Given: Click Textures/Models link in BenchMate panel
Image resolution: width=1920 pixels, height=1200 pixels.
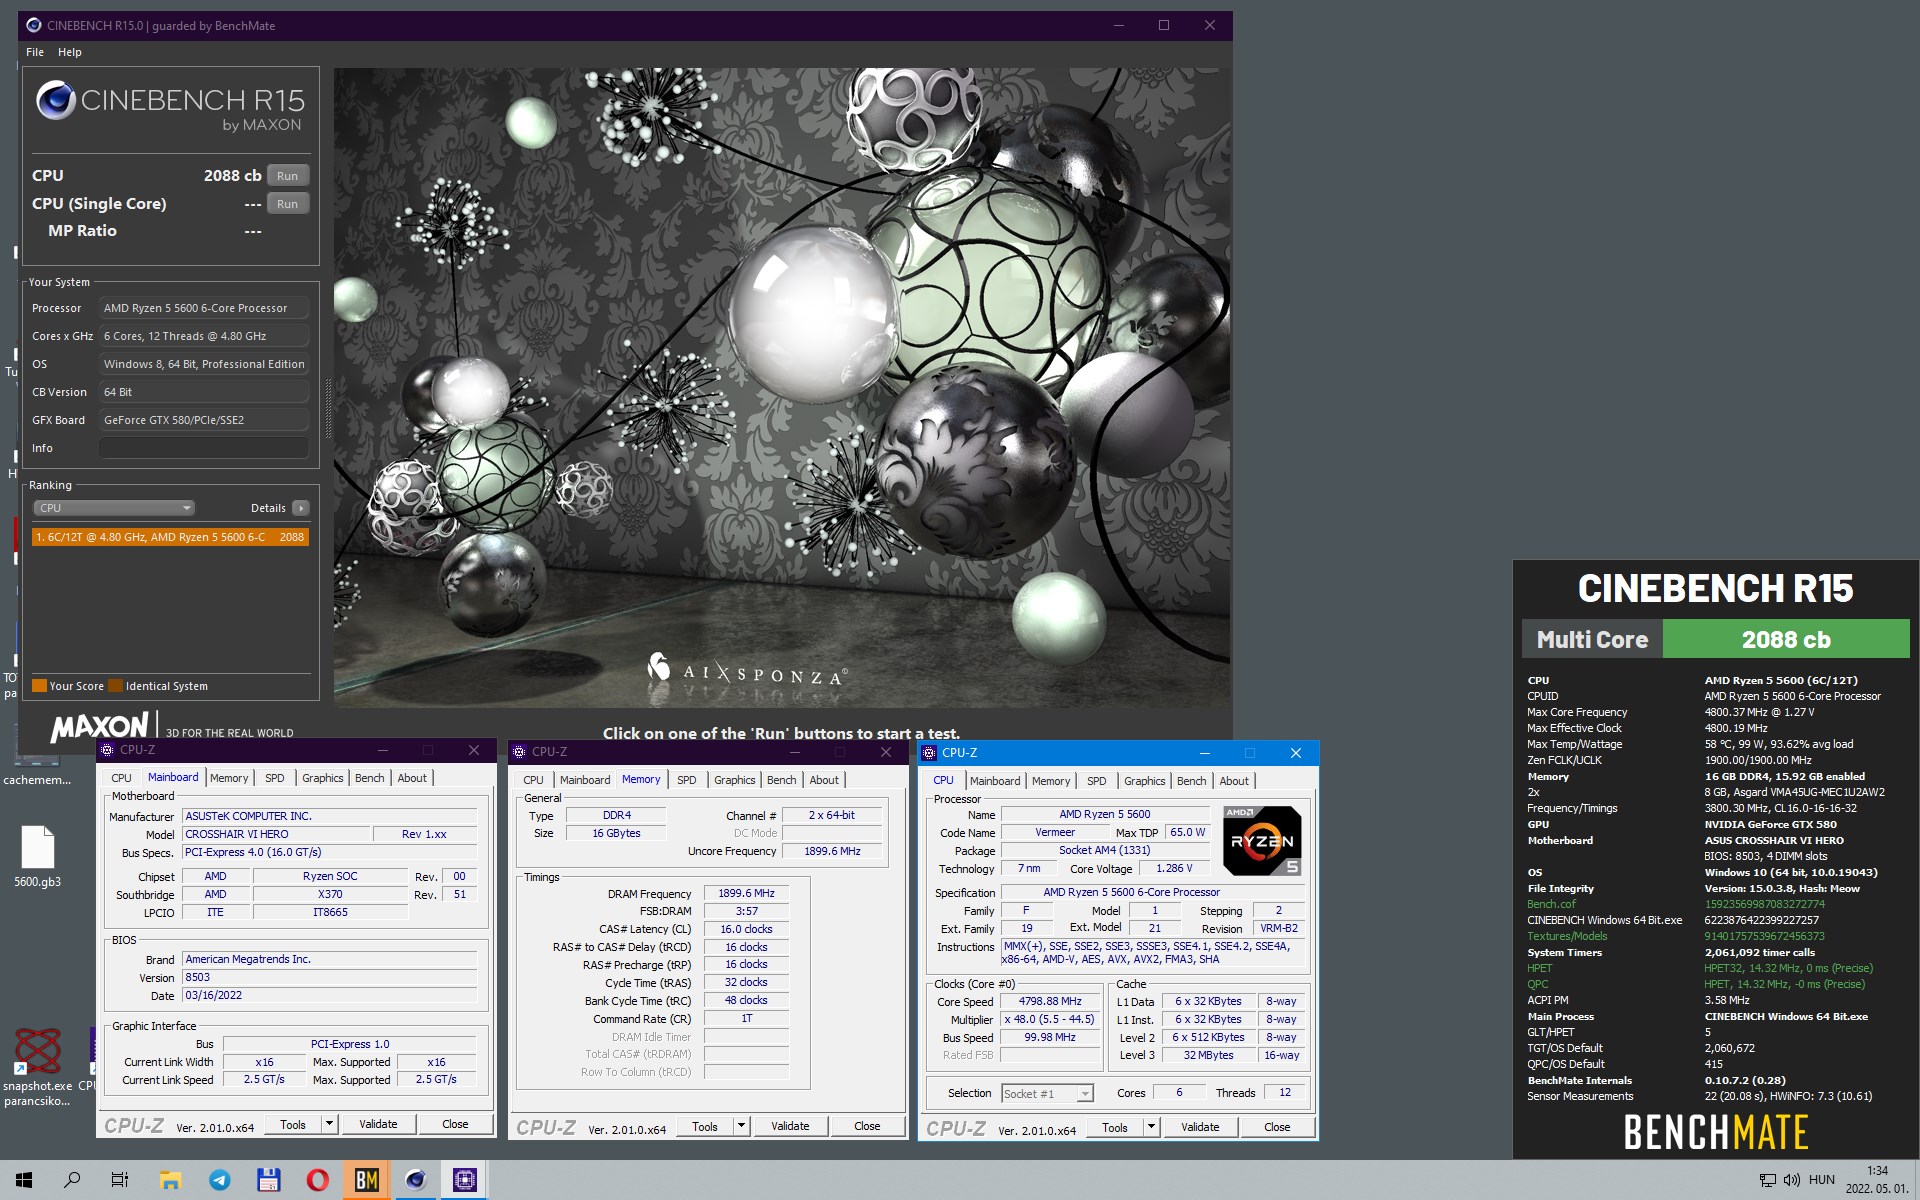Looking at the screenshot, I should [x=1567, y=936].
